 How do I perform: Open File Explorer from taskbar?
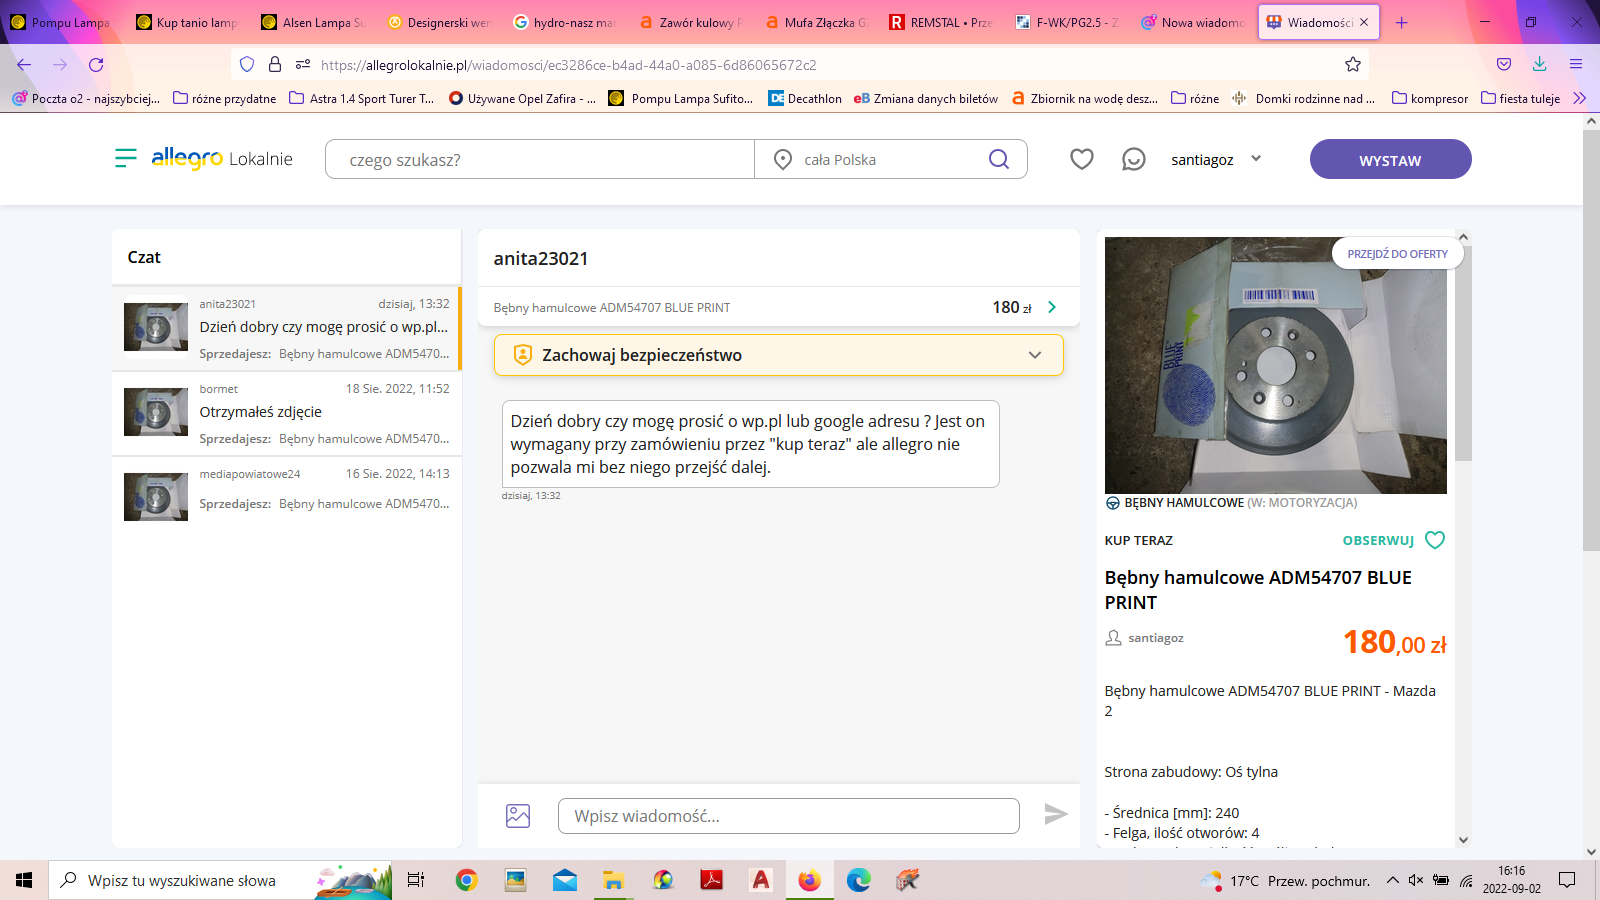(613, 880)
